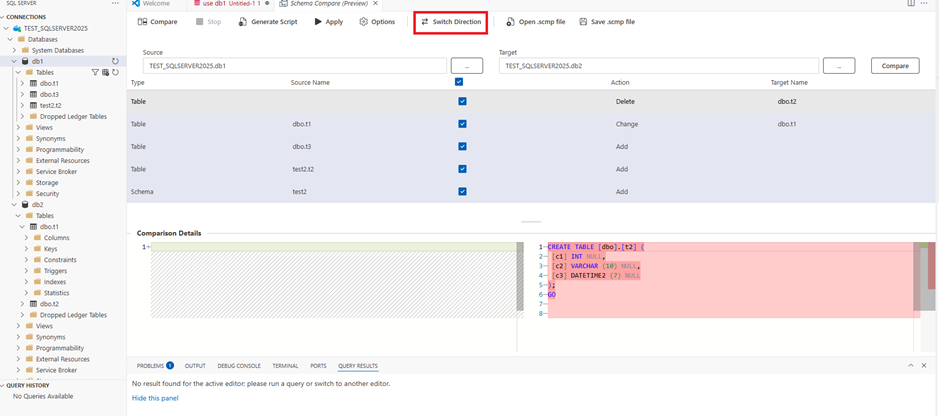Open .scmp file from toolbar
Image resolution: width=939 pixels, height=416 pixels.
click(535, 22)
